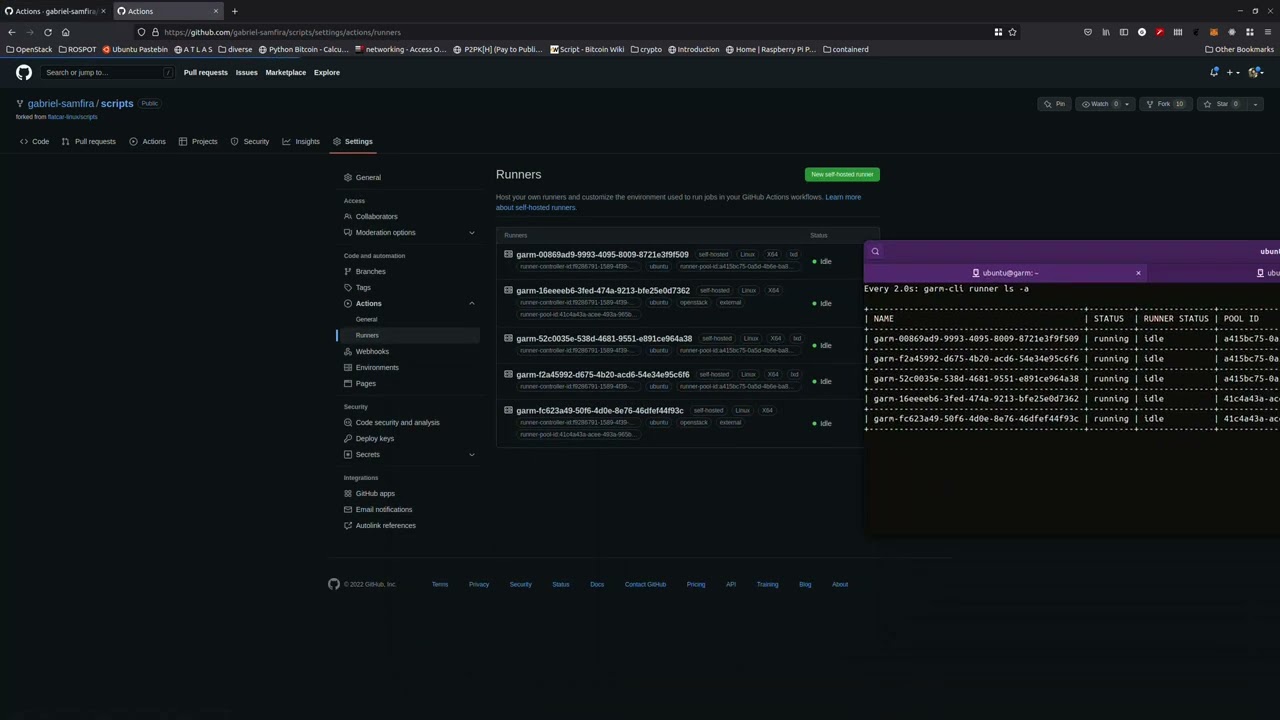1280x720 pixels.
Task: Open the OpenStack bookmarks folder
Action: coord(29,49)
